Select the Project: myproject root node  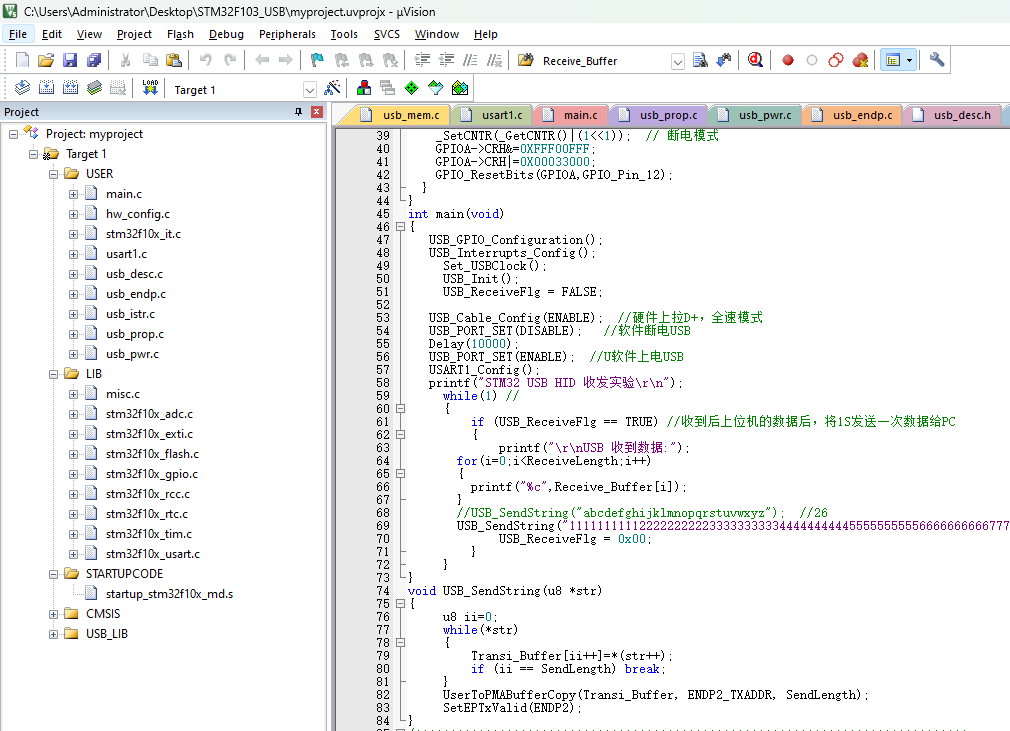tap(94, 134)
